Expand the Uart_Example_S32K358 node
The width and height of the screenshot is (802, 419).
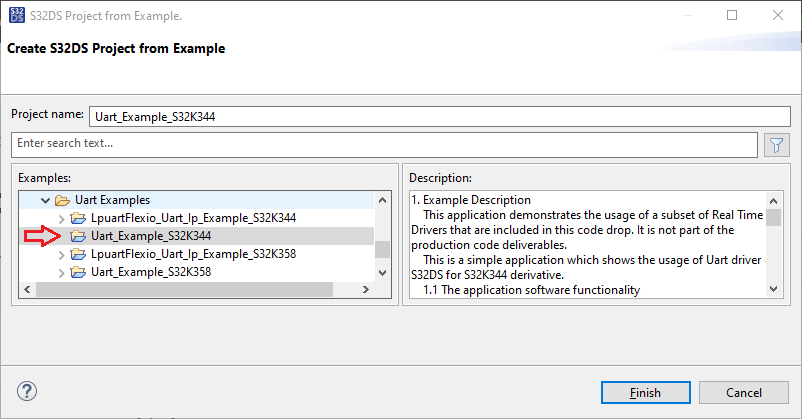click(62, 272)
